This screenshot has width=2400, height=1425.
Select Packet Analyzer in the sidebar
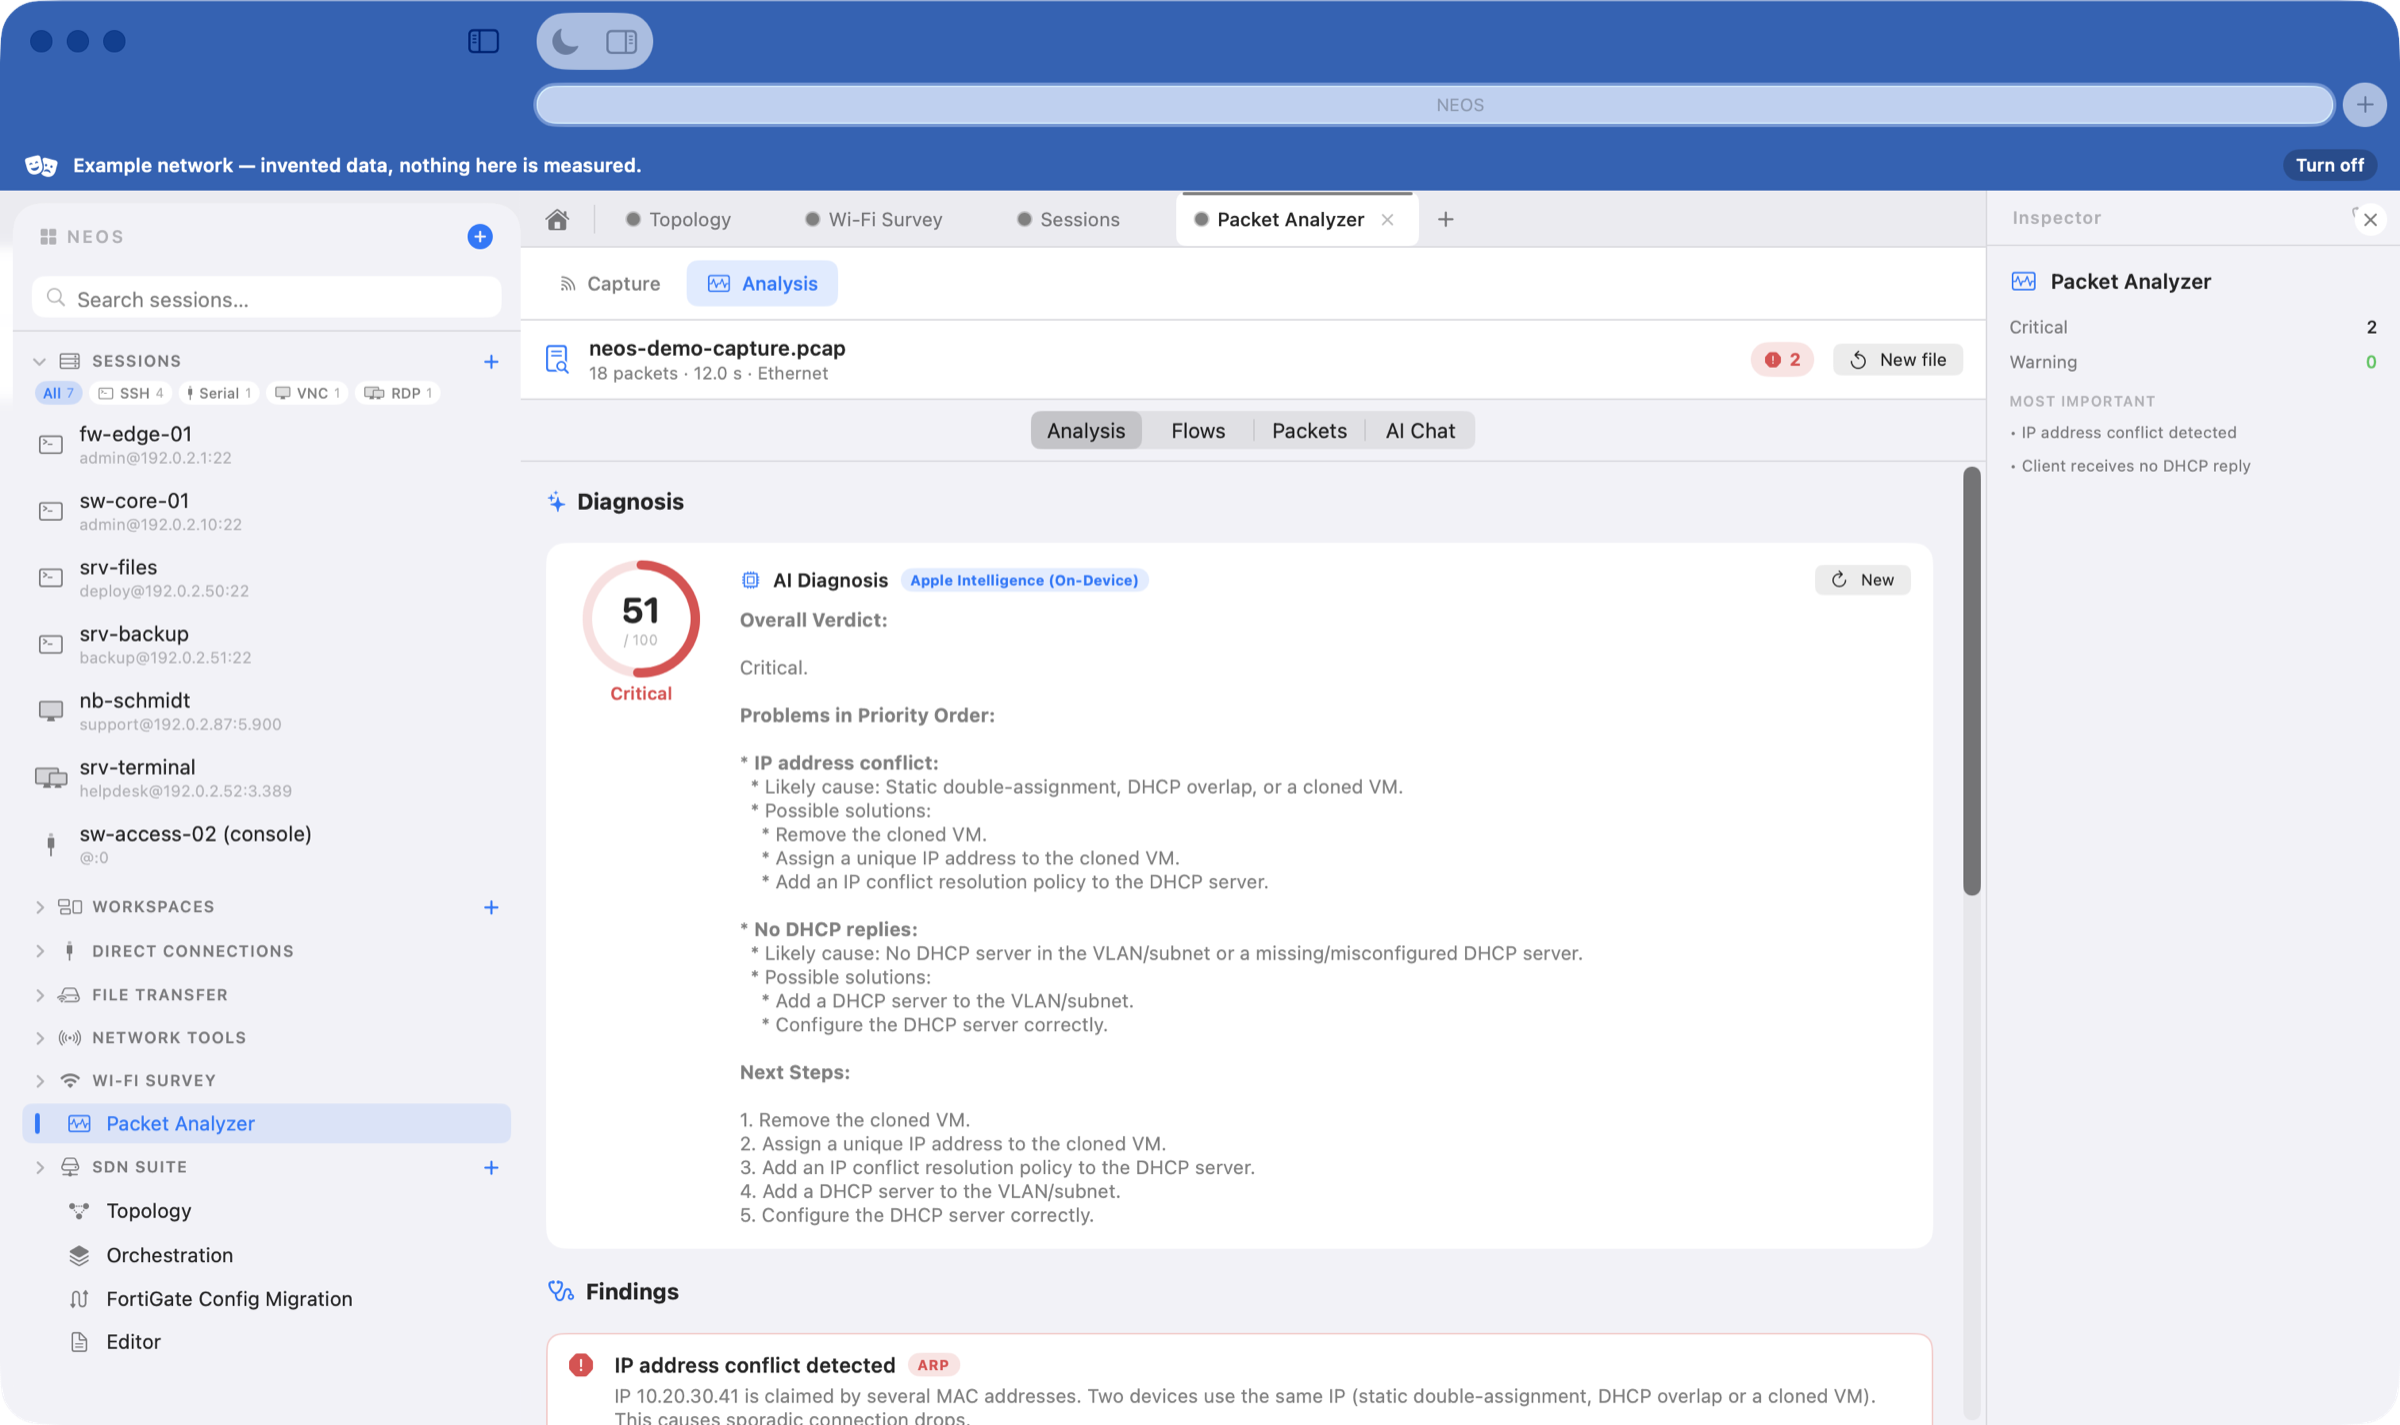pos(267,1123)
